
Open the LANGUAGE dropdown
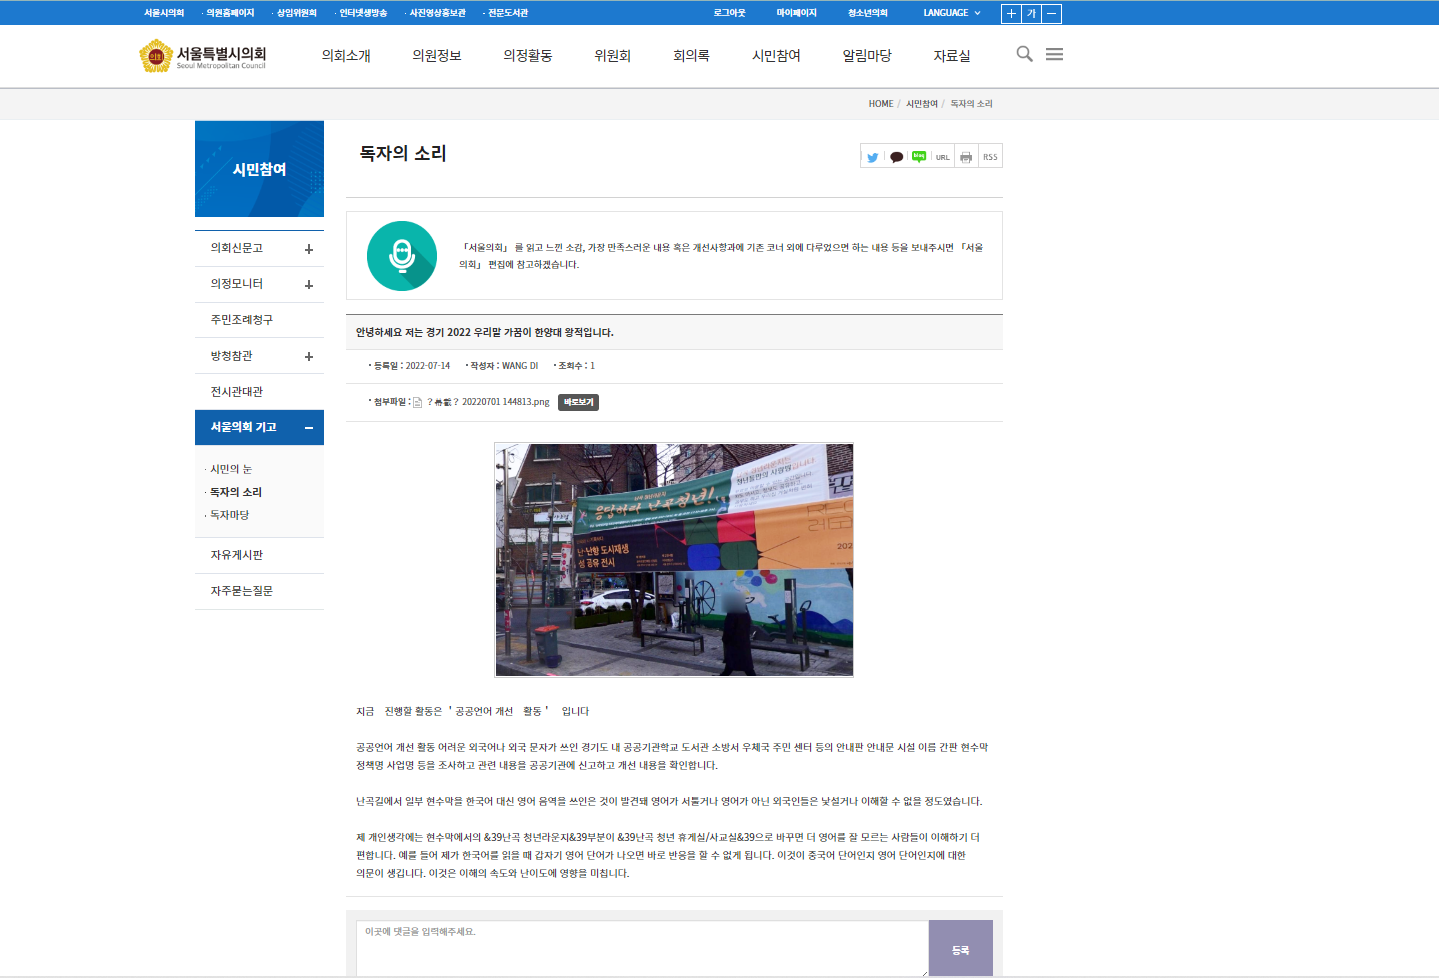(x=951, y=13)
